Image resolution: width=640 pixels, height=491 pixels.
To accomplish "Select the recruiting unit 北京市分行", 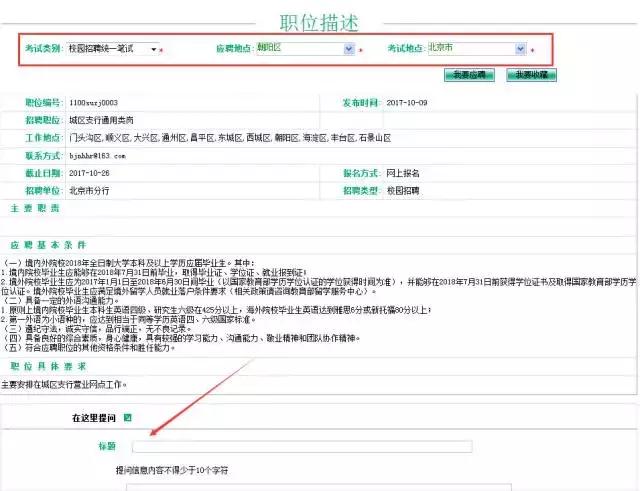I will click(89, 191).
